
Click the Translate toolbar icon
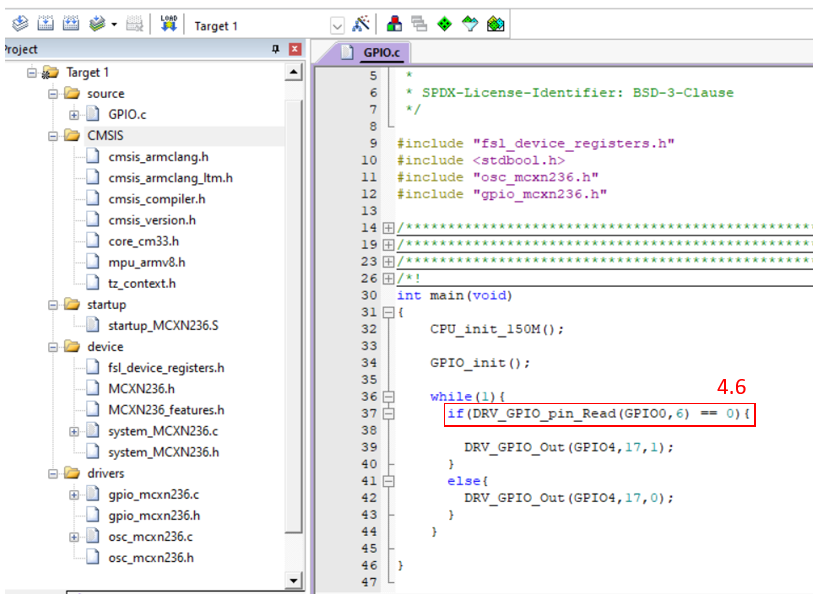pos(19,24)
